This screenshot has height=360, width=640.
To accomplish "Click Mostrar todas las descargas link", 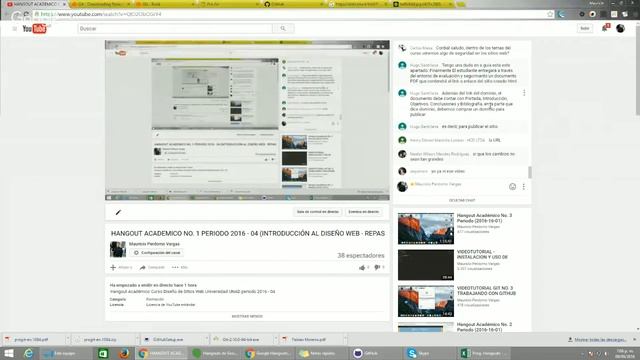I will (600, 340).
